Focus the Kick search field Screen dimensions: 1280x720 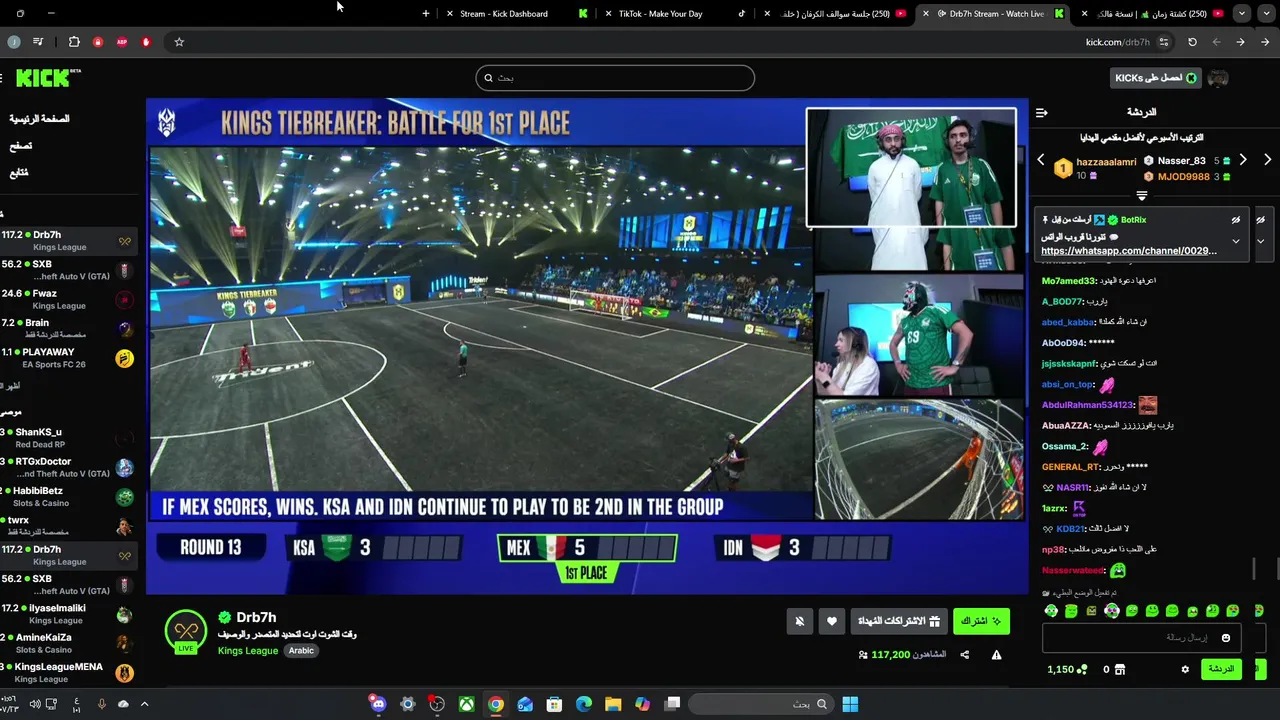tap(615, 78)
